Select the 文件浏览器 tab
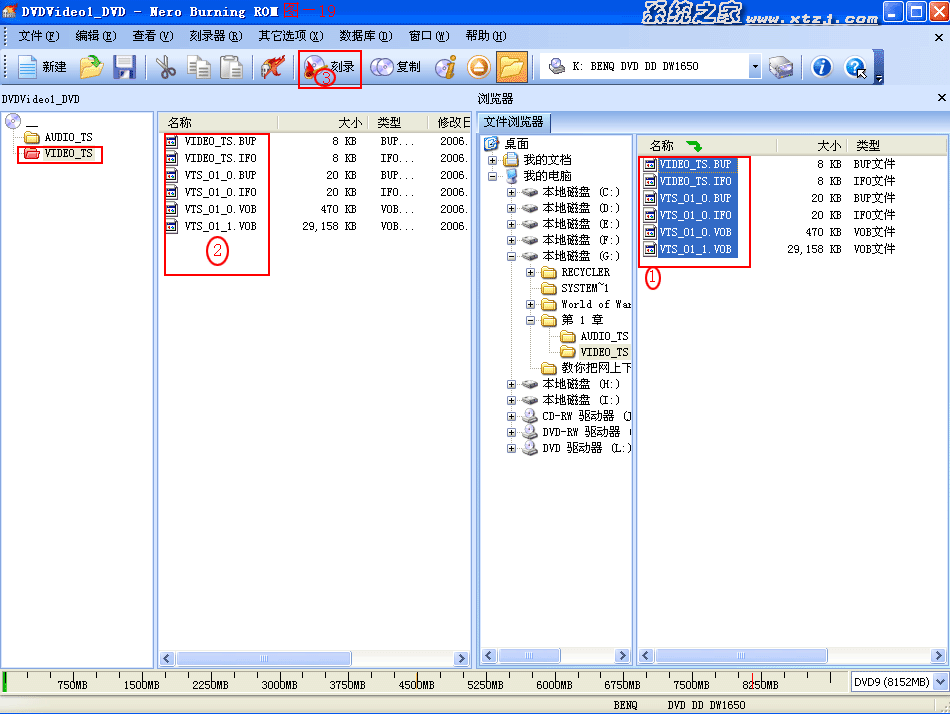Viewport: 950px width, 714px height. pos(514,122)
